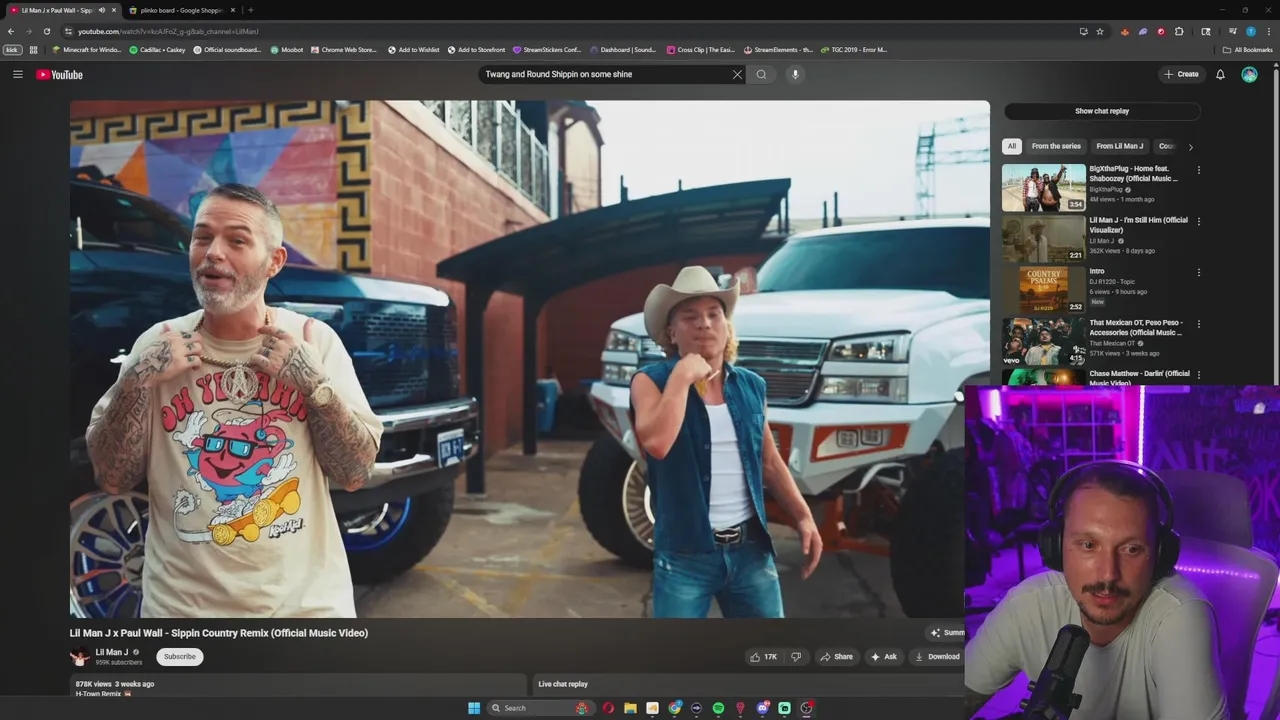This screenshot has height=720, width=1280.
Task: Open the StreamElements bookmark
Action: (x=777, y=49)
